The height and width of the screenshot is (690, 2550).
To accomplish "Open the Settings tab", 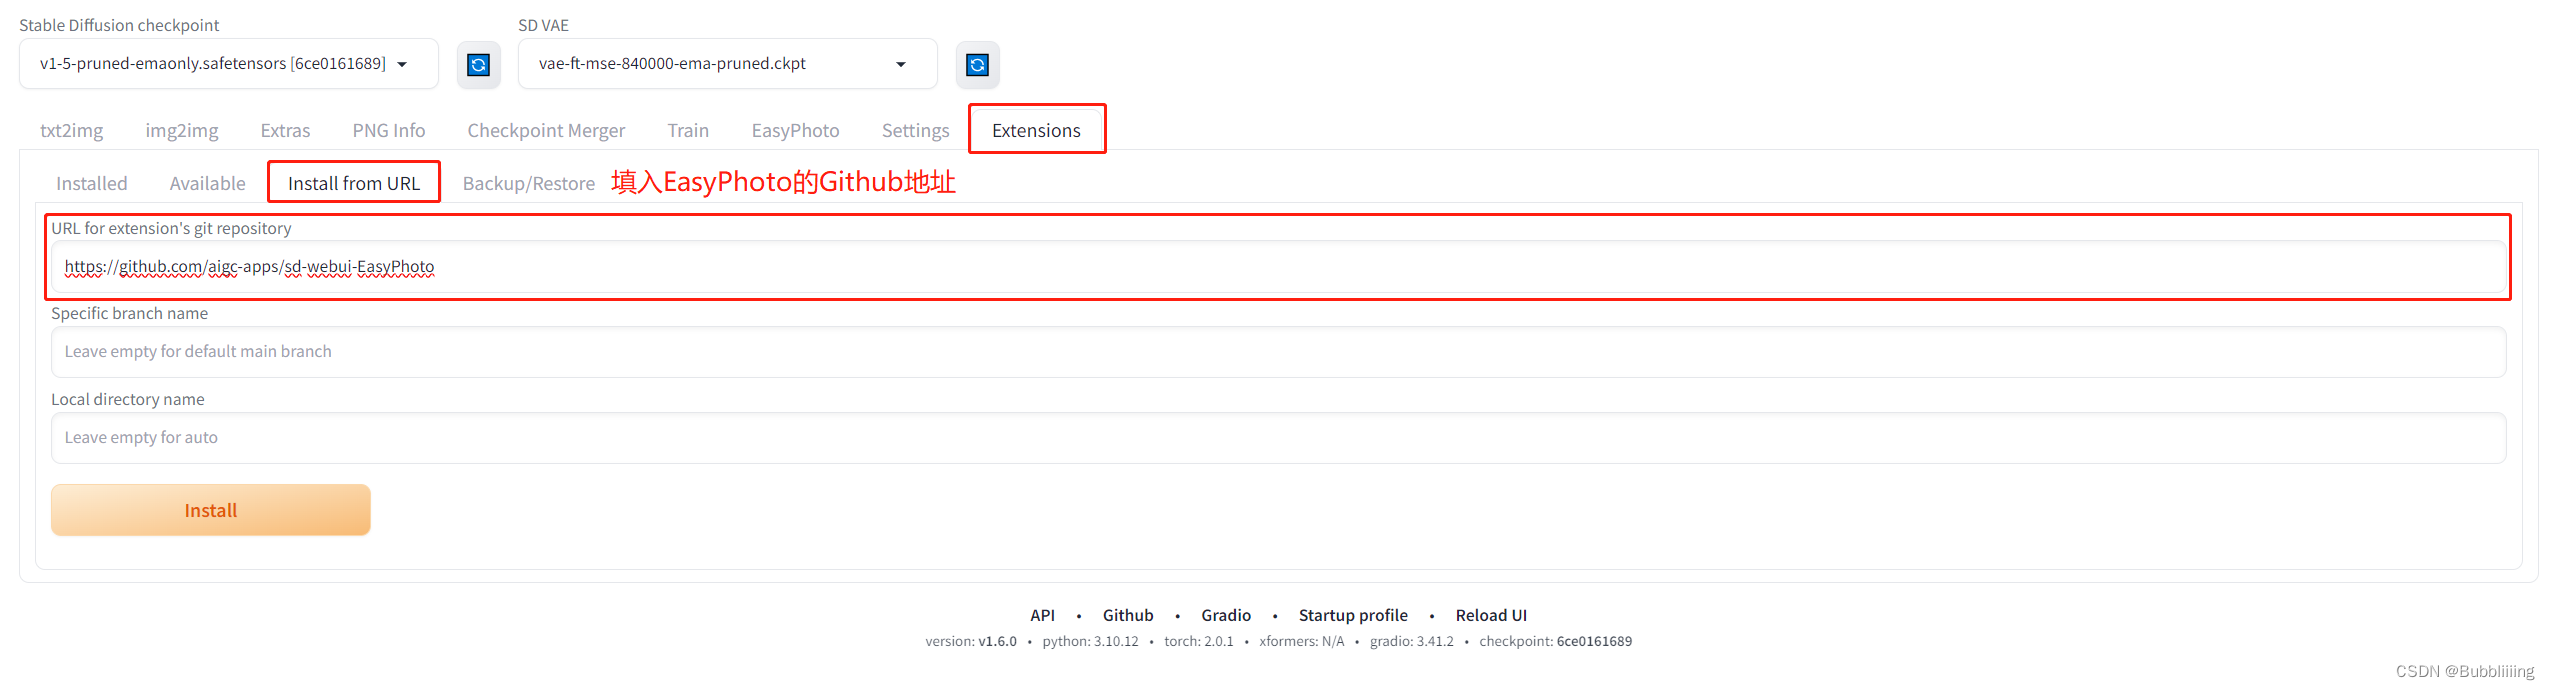I will pyautogui.click(x=915, y=130).
